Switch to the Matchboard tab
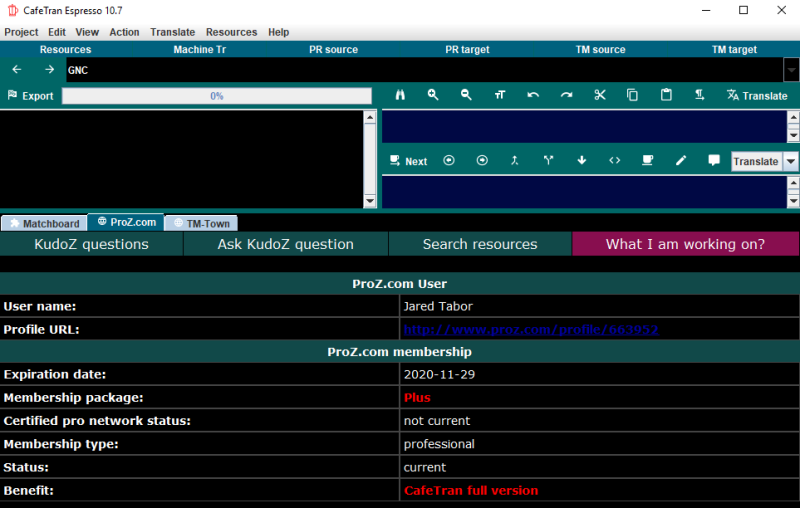This screenshot has width=800, height=508. coord(44,223)
